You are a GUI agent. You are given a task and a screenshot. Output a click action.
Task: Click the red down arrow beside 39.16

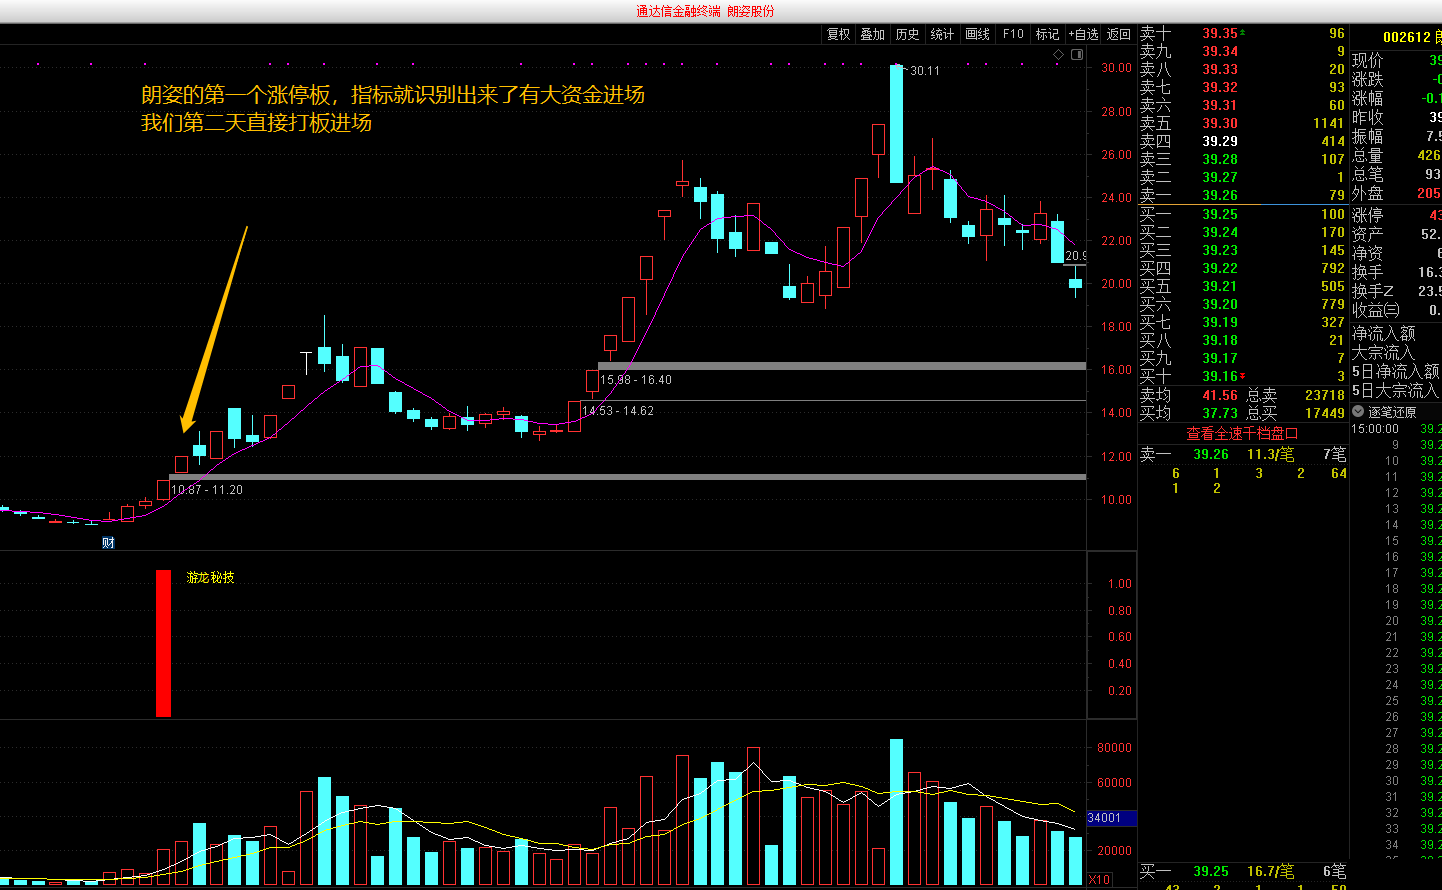click(x=1243, y=377)
